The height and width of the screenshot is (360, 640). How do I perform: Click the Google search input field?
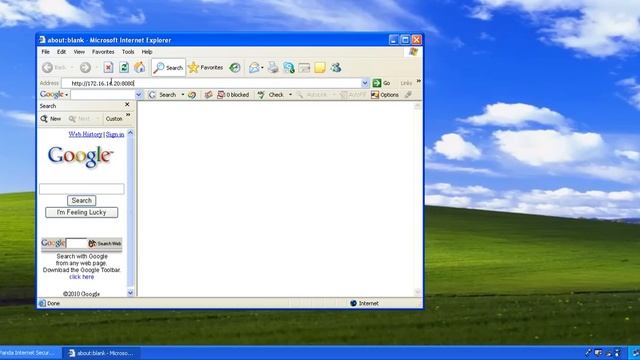[82, 189]
